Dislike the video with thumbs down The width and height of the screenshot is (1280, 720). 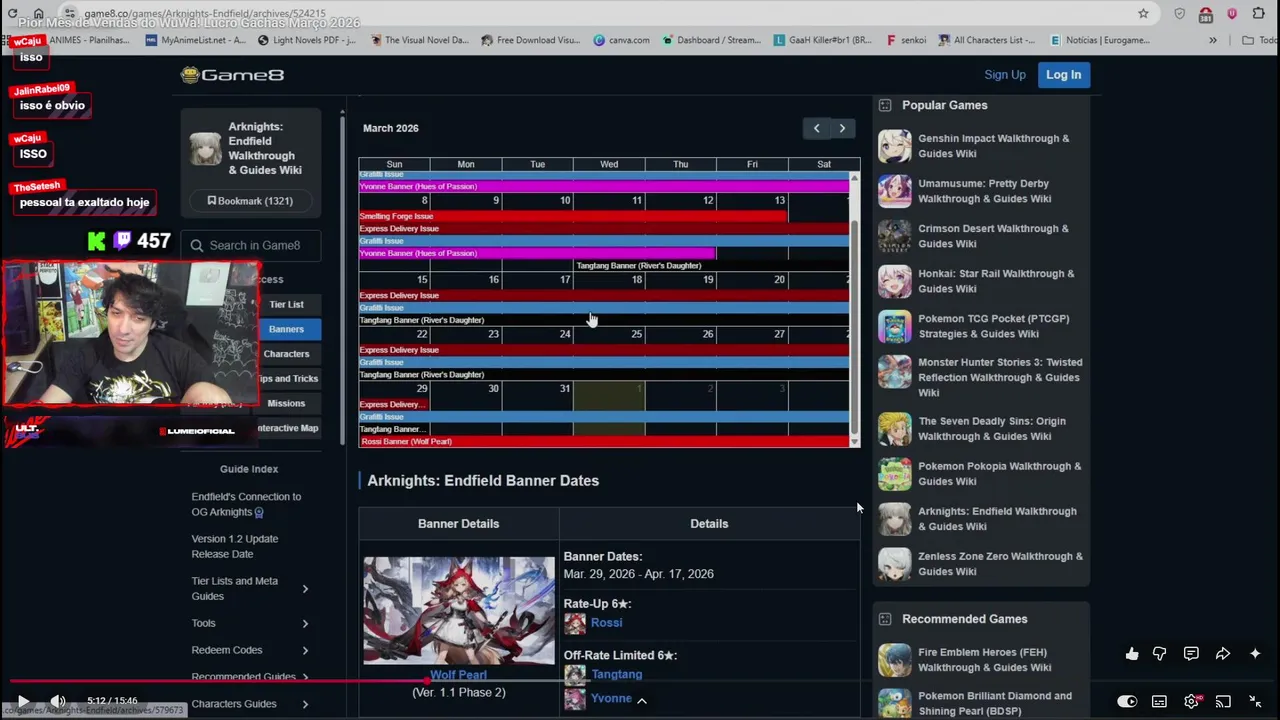(1160, 654)
